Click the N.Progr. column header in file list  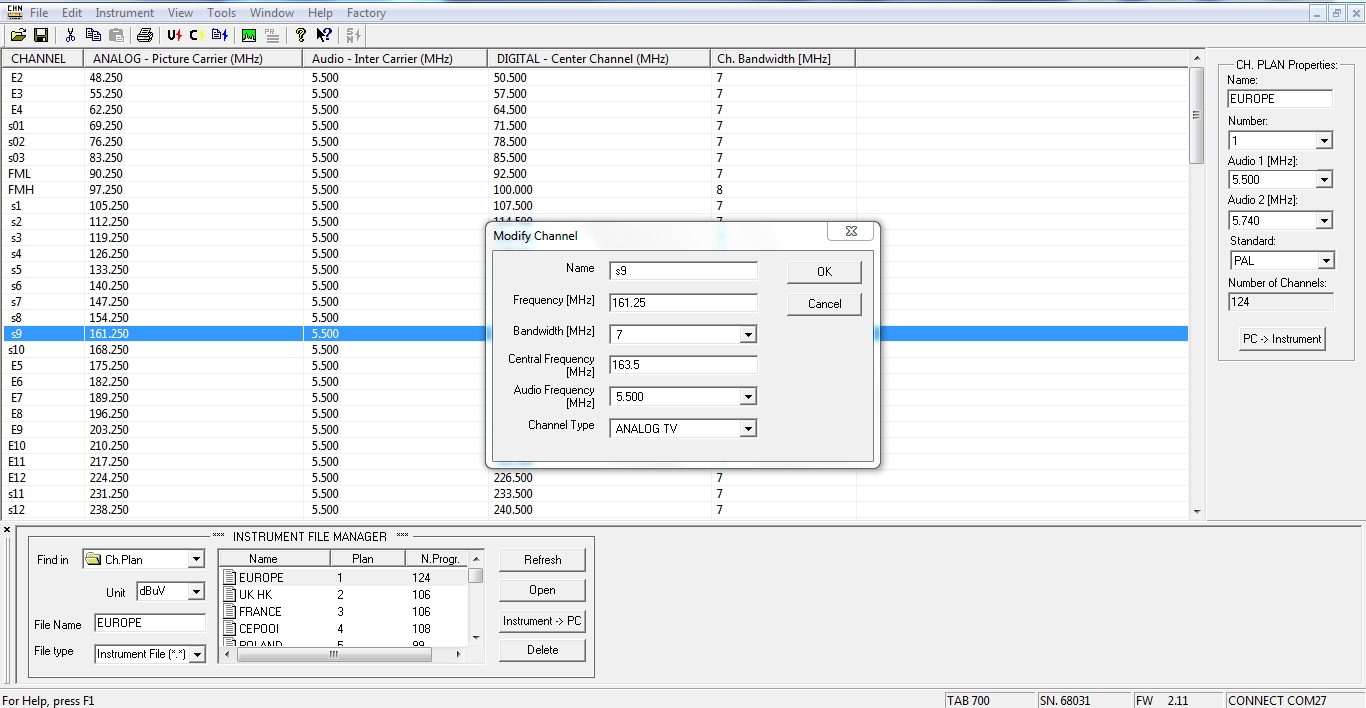437,559
